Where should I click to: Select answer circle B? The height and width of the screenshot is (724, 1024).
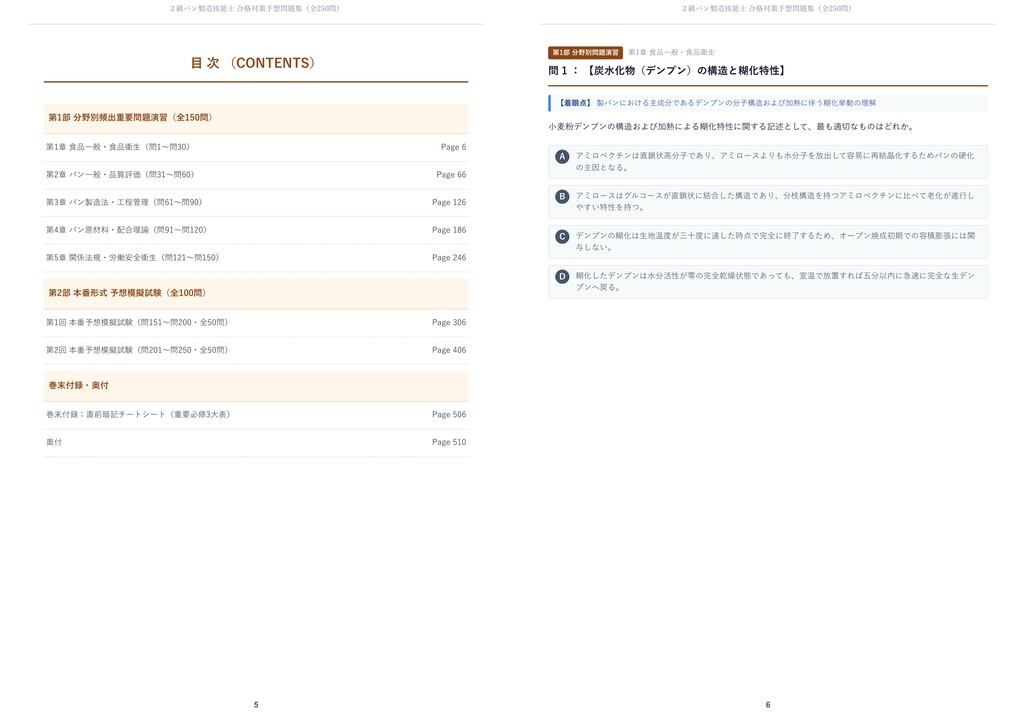point(562,197)
